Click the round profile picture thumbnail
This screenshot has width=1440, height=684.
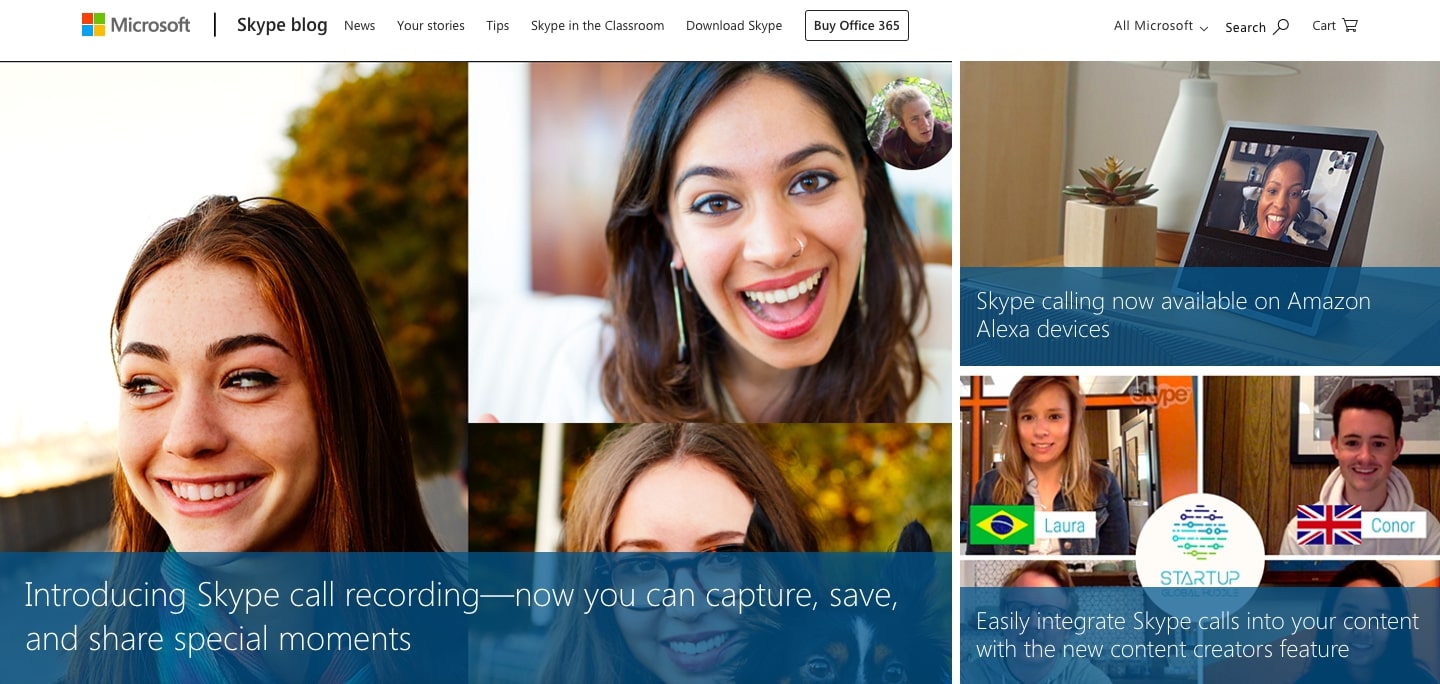click(x=909, y=125)
